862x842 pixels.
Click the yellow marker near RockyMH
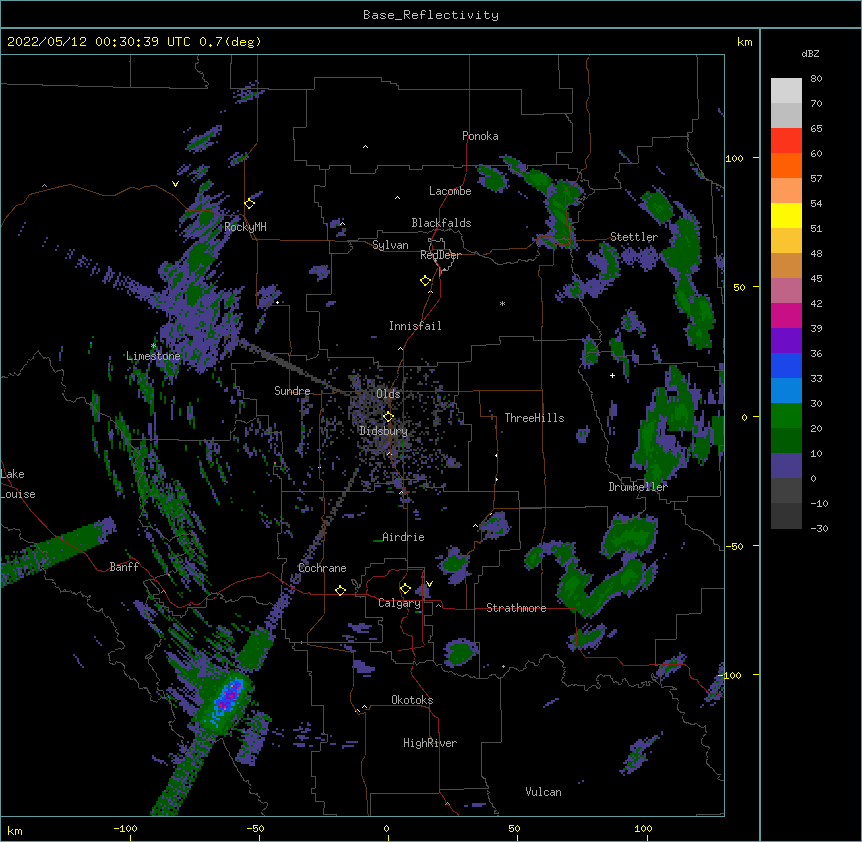coord(250,204)
